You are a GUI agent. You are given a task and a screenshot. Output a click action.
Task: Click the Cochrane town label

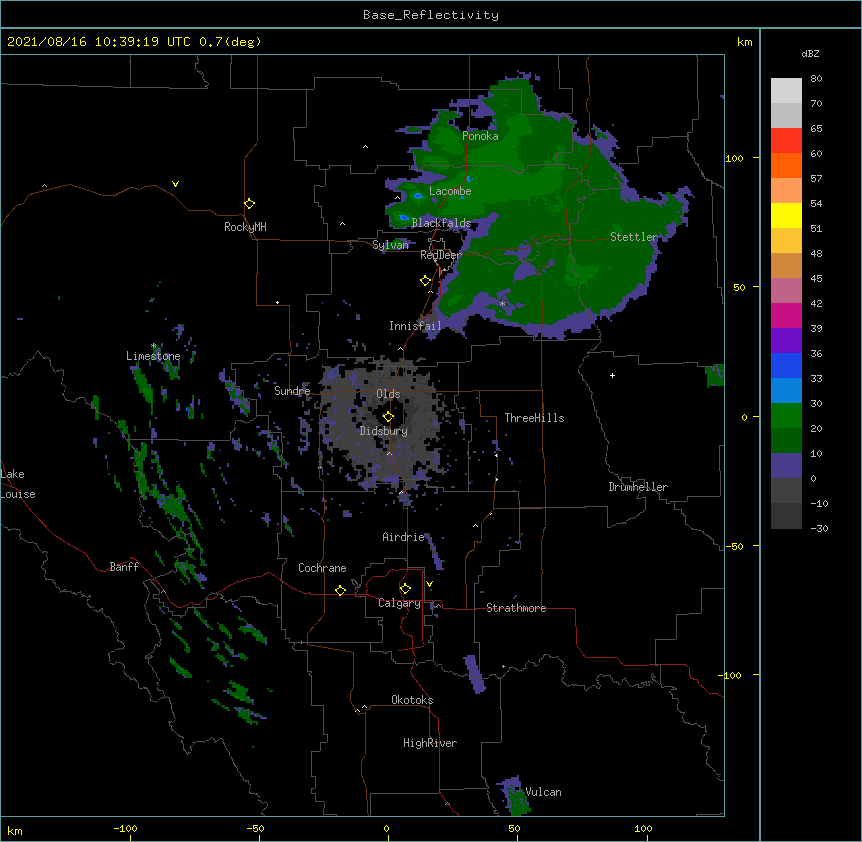322,568
